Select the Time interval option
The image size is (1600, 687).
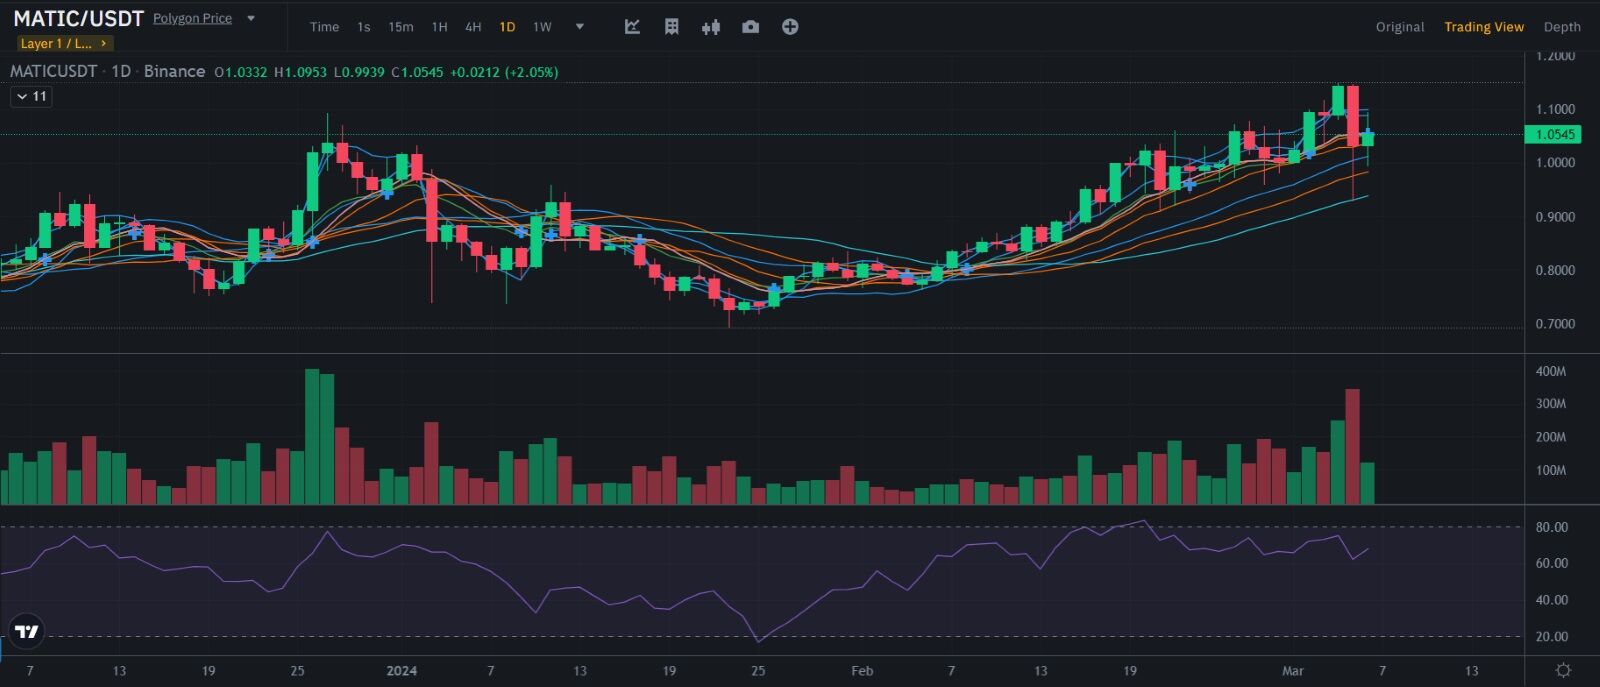[x=324, y=27]
